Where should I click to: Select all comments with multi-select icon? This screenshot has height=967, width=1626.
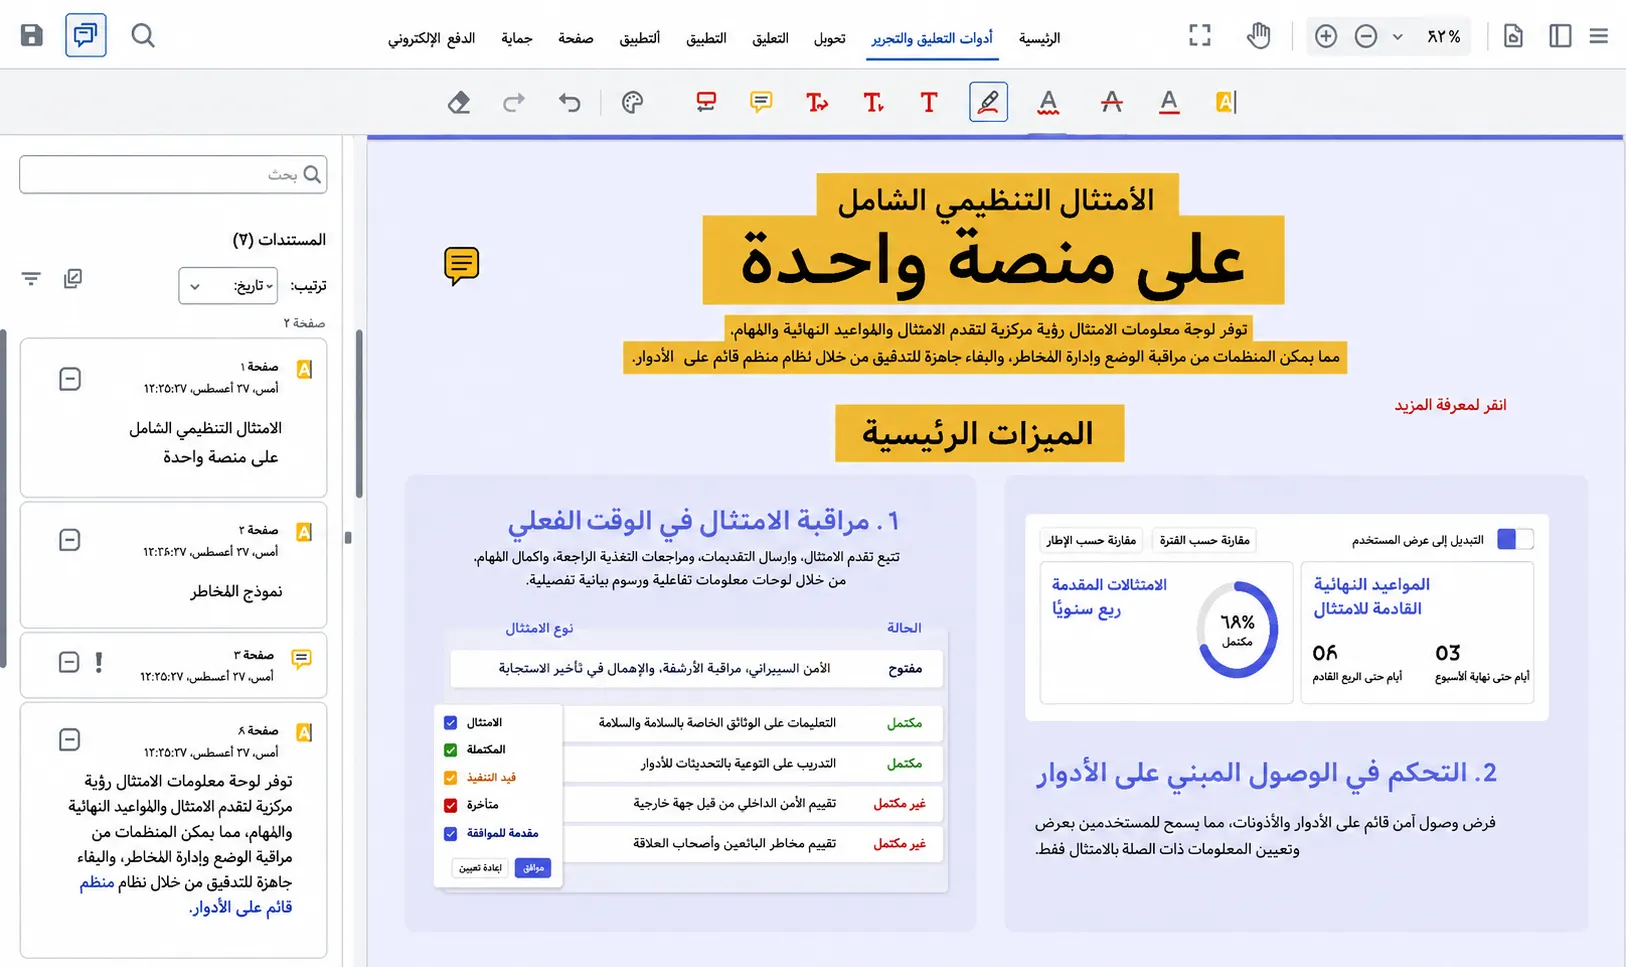(73, 279)
